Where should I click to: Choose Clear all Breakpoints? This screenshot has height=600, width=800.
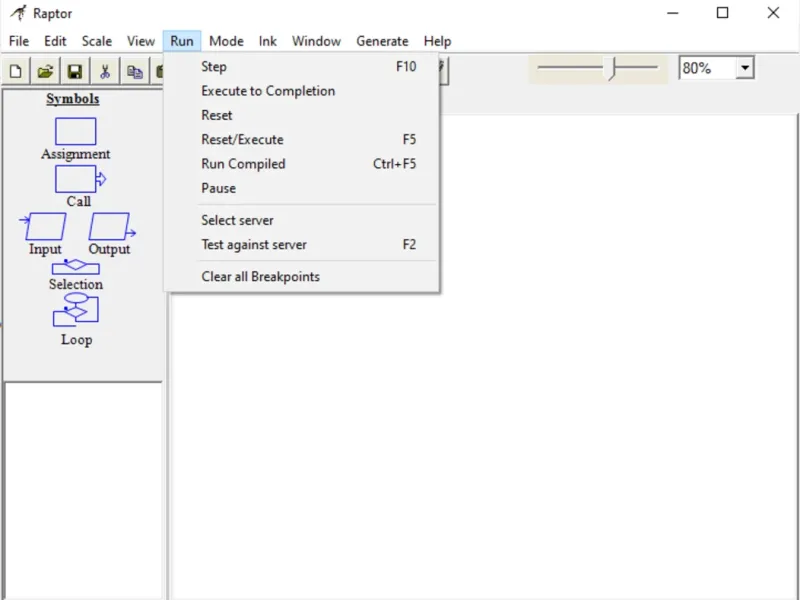(x=302, y=277)
